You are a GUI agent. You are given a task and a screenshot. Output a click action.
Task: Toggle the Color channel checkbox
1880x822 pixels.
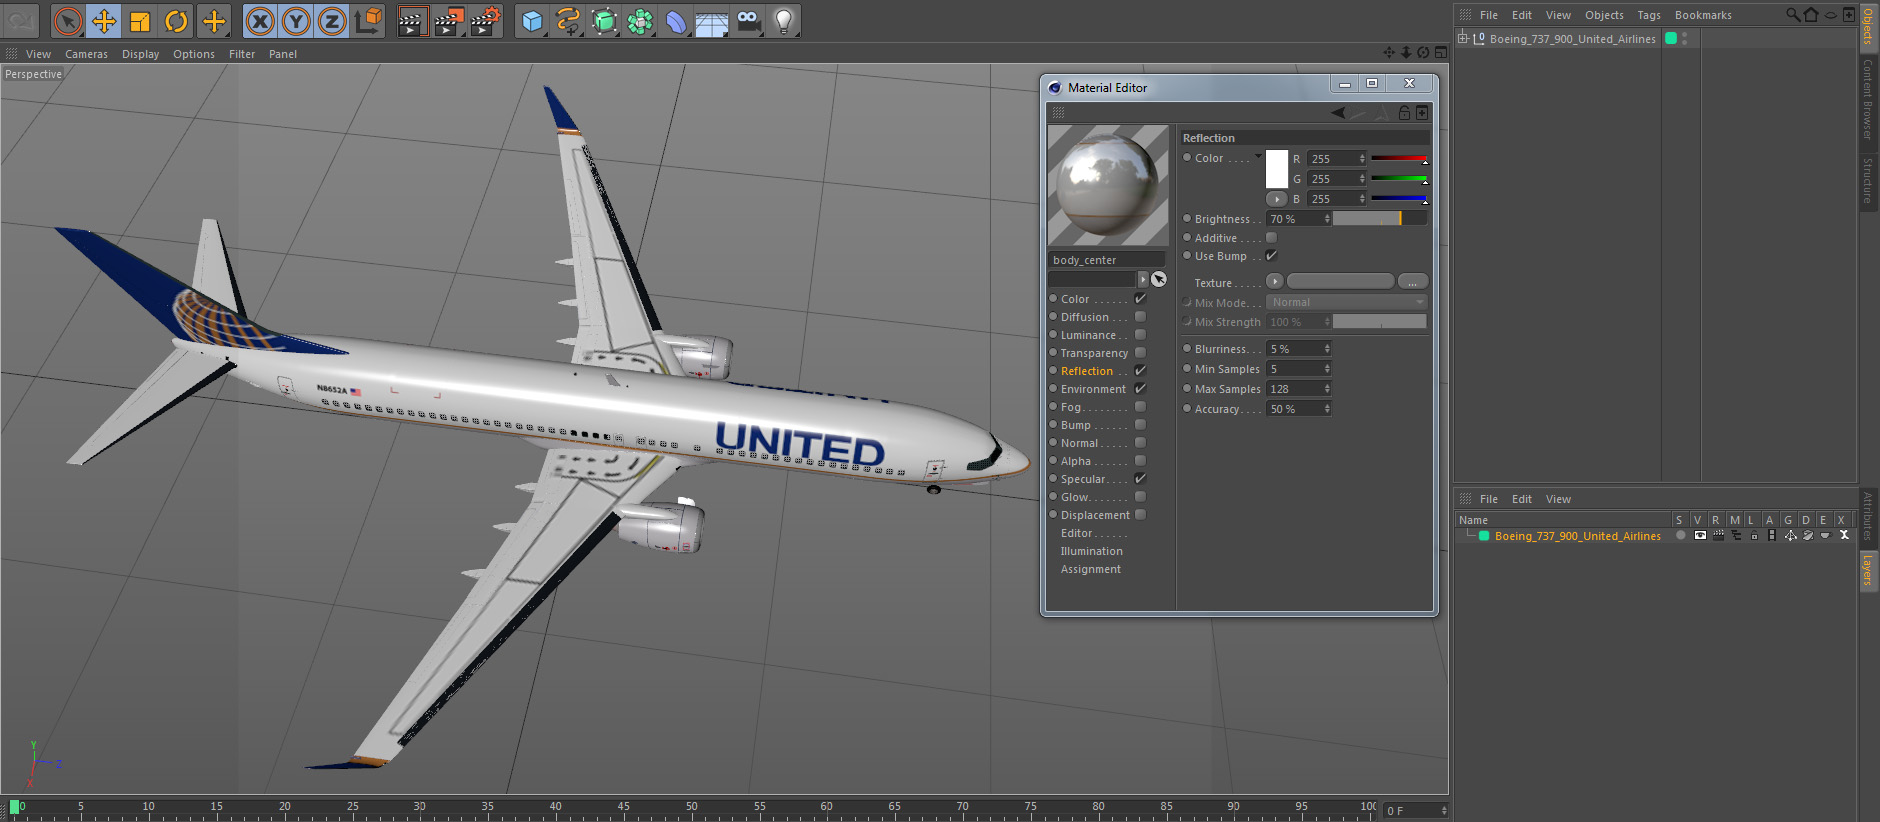(x=1140, y=299)
